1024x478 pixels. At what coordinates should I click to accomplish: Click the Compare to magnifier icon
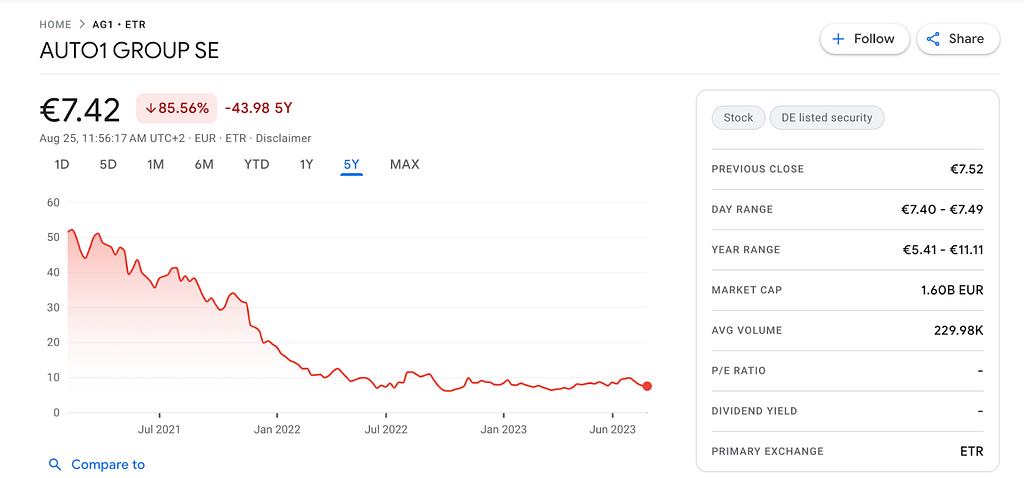tap(56, 465)
